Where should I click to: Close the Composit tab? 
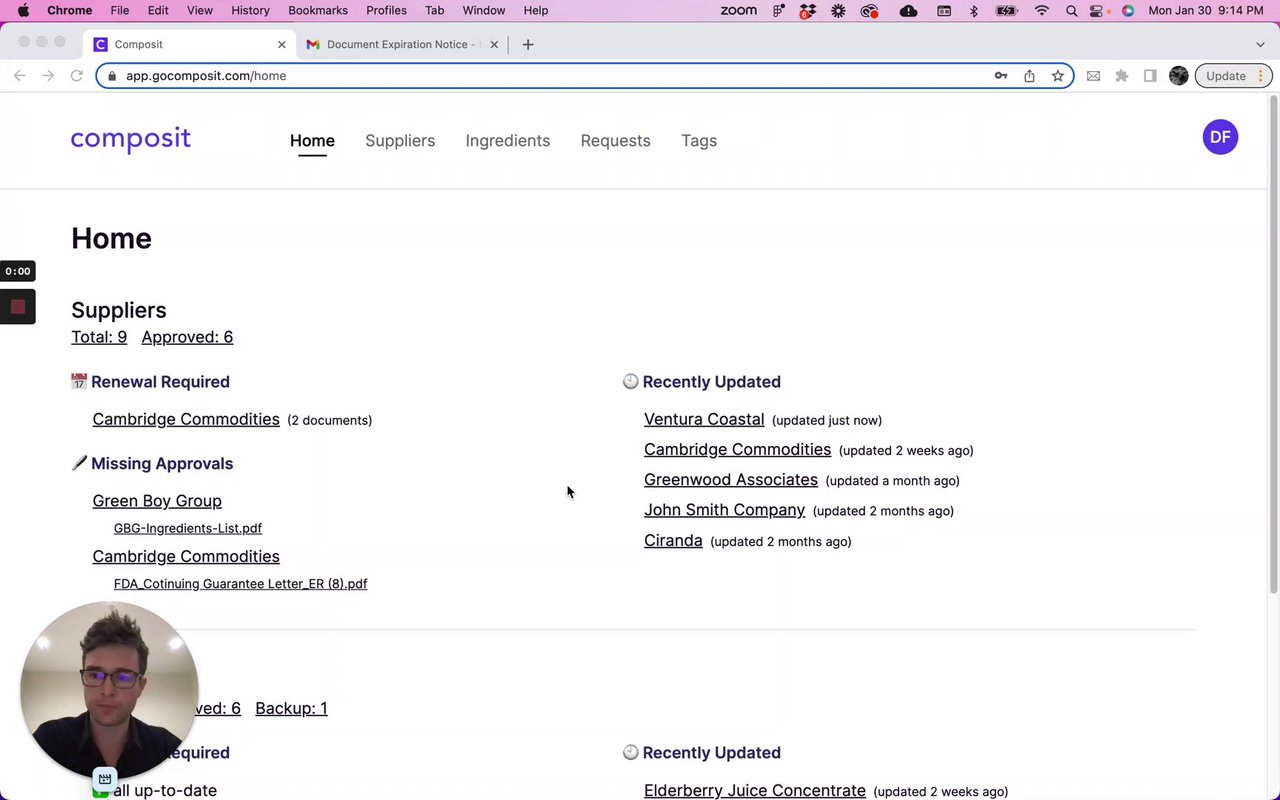point(282,44)
